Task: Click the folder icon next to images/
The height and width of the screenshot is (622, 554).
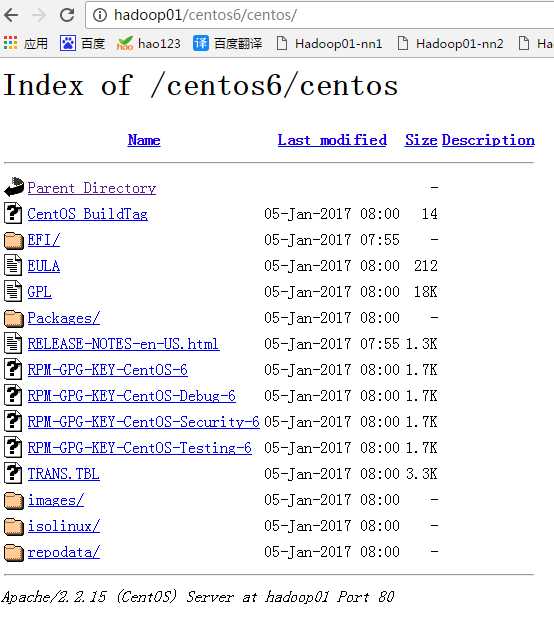Action: [14, 500]
